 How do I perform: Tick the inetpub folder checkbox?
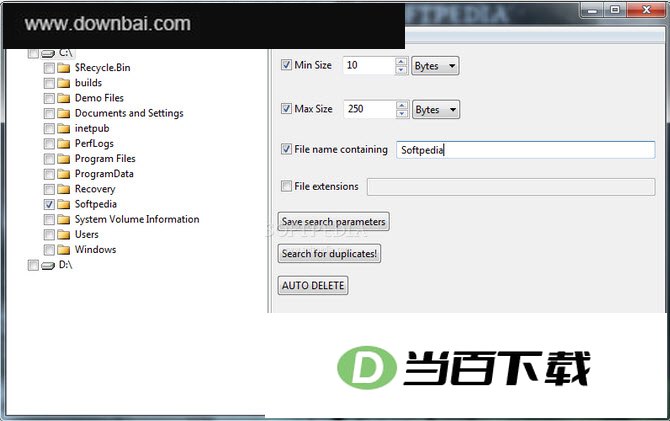[49, 129]
